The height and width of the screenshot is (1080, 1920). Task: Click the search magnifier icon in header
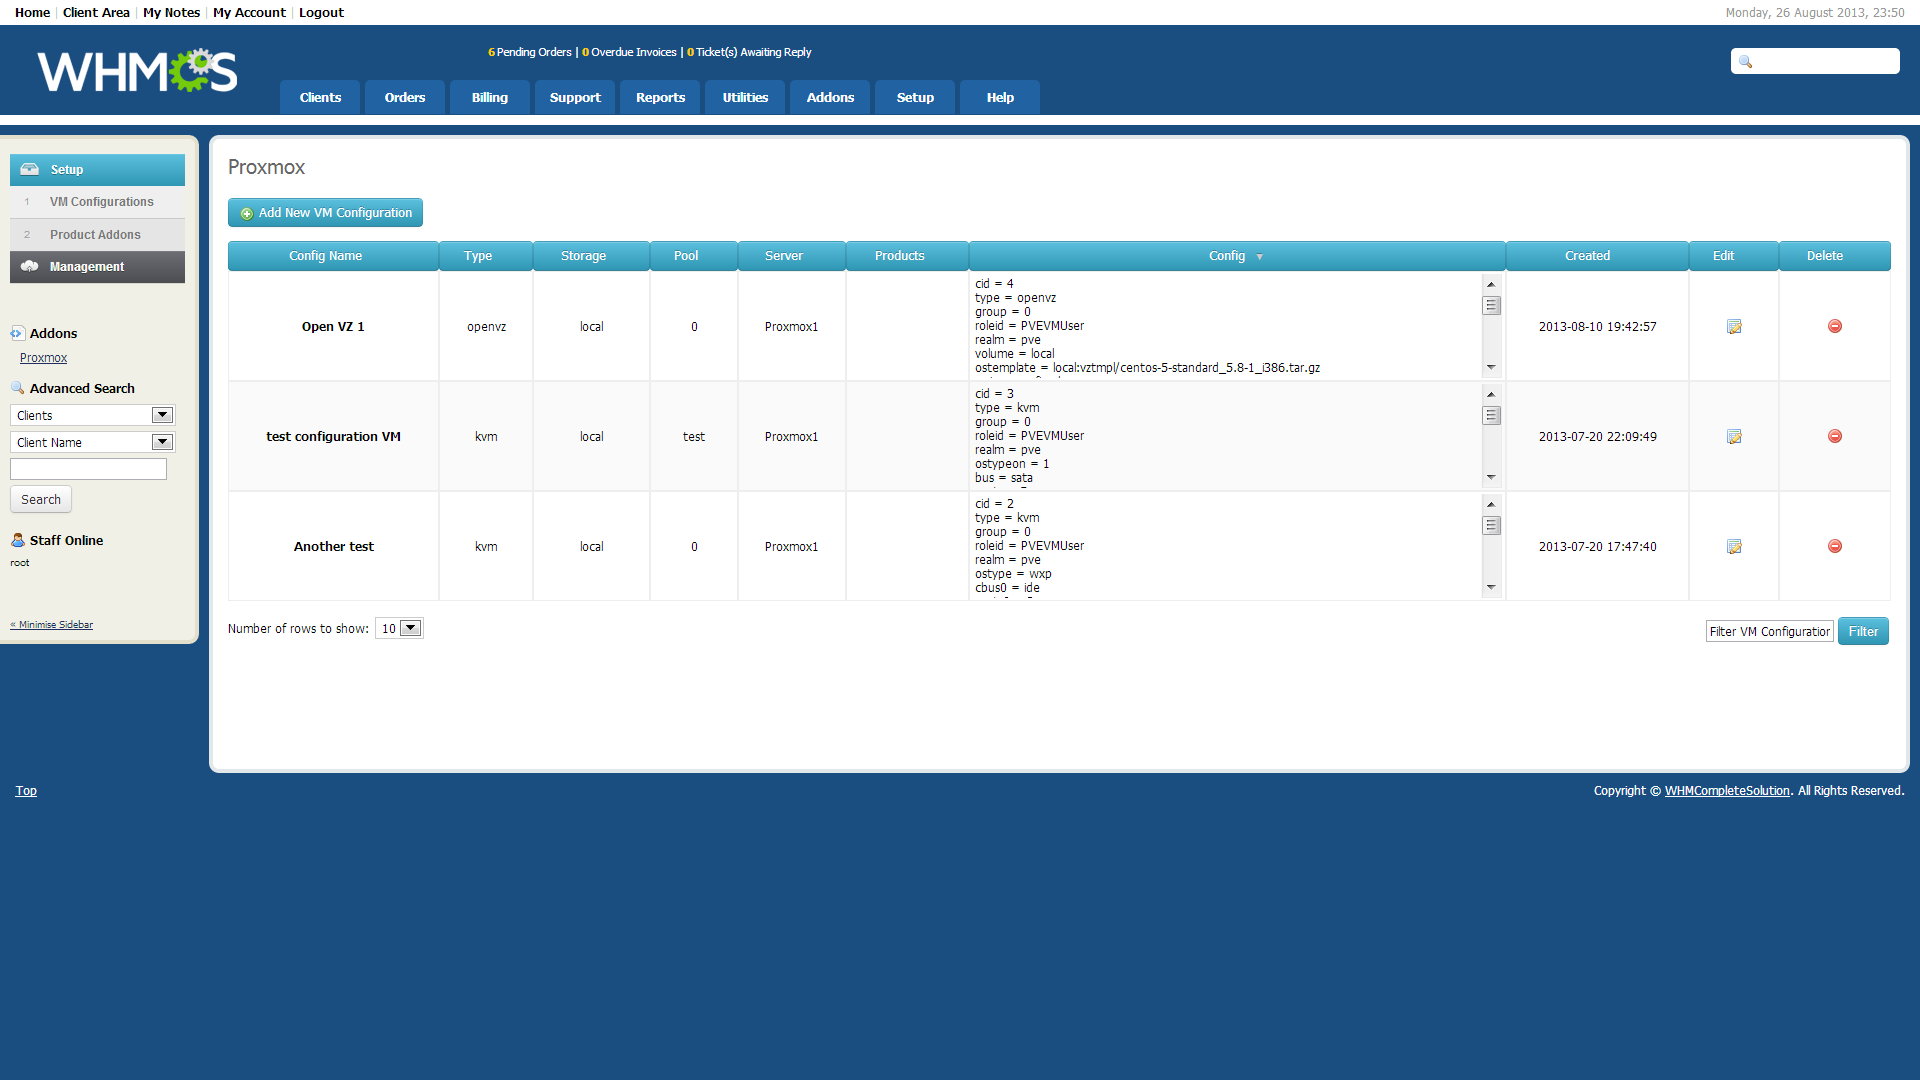1745,62
